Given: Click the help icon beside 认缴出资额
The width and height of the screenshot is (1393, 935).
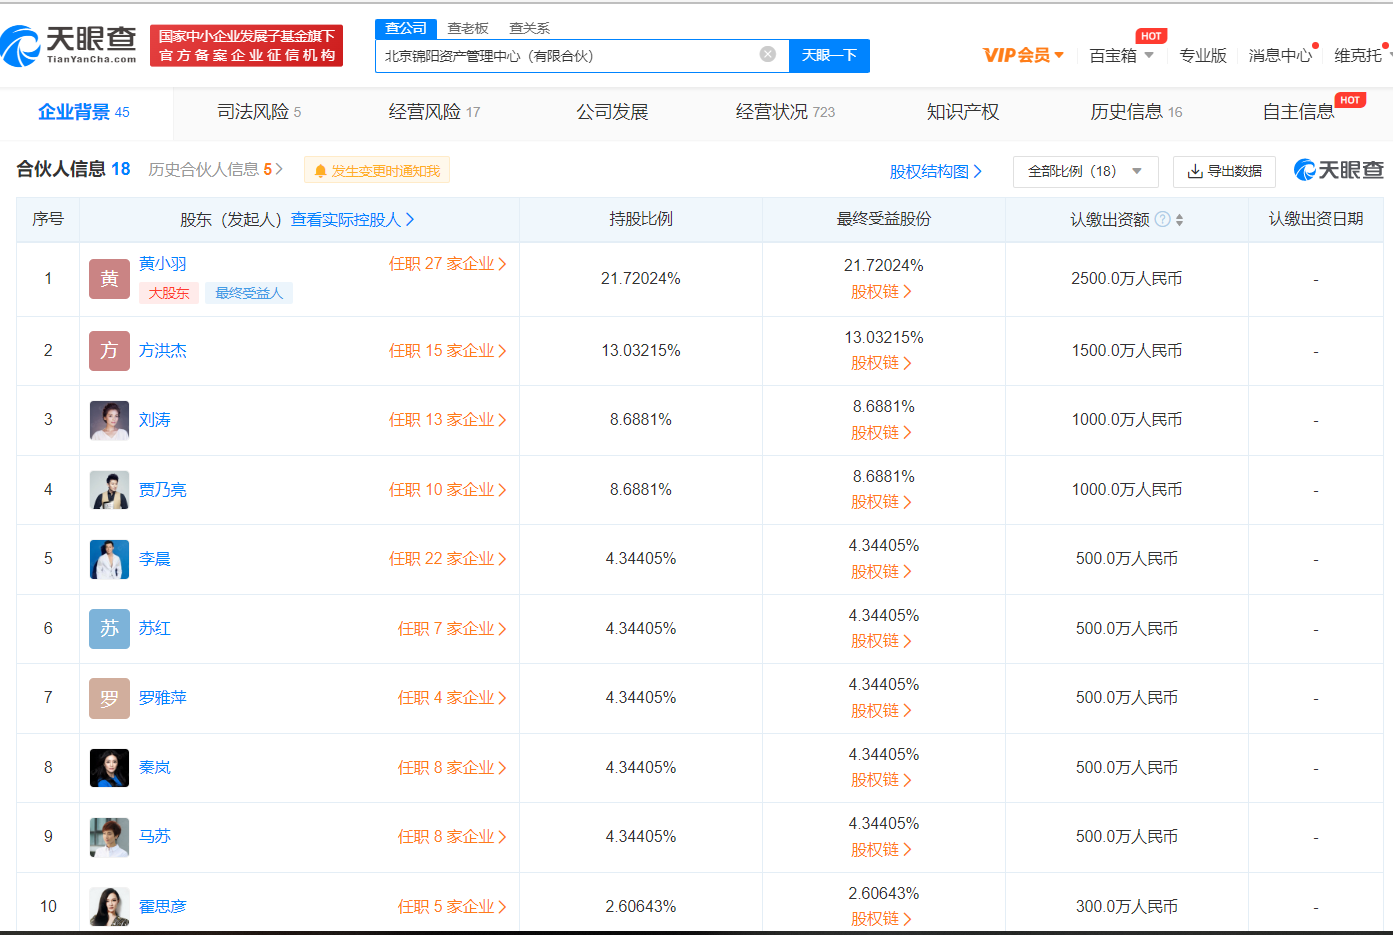Looking at the screenshot, I should click(1162, 219).
